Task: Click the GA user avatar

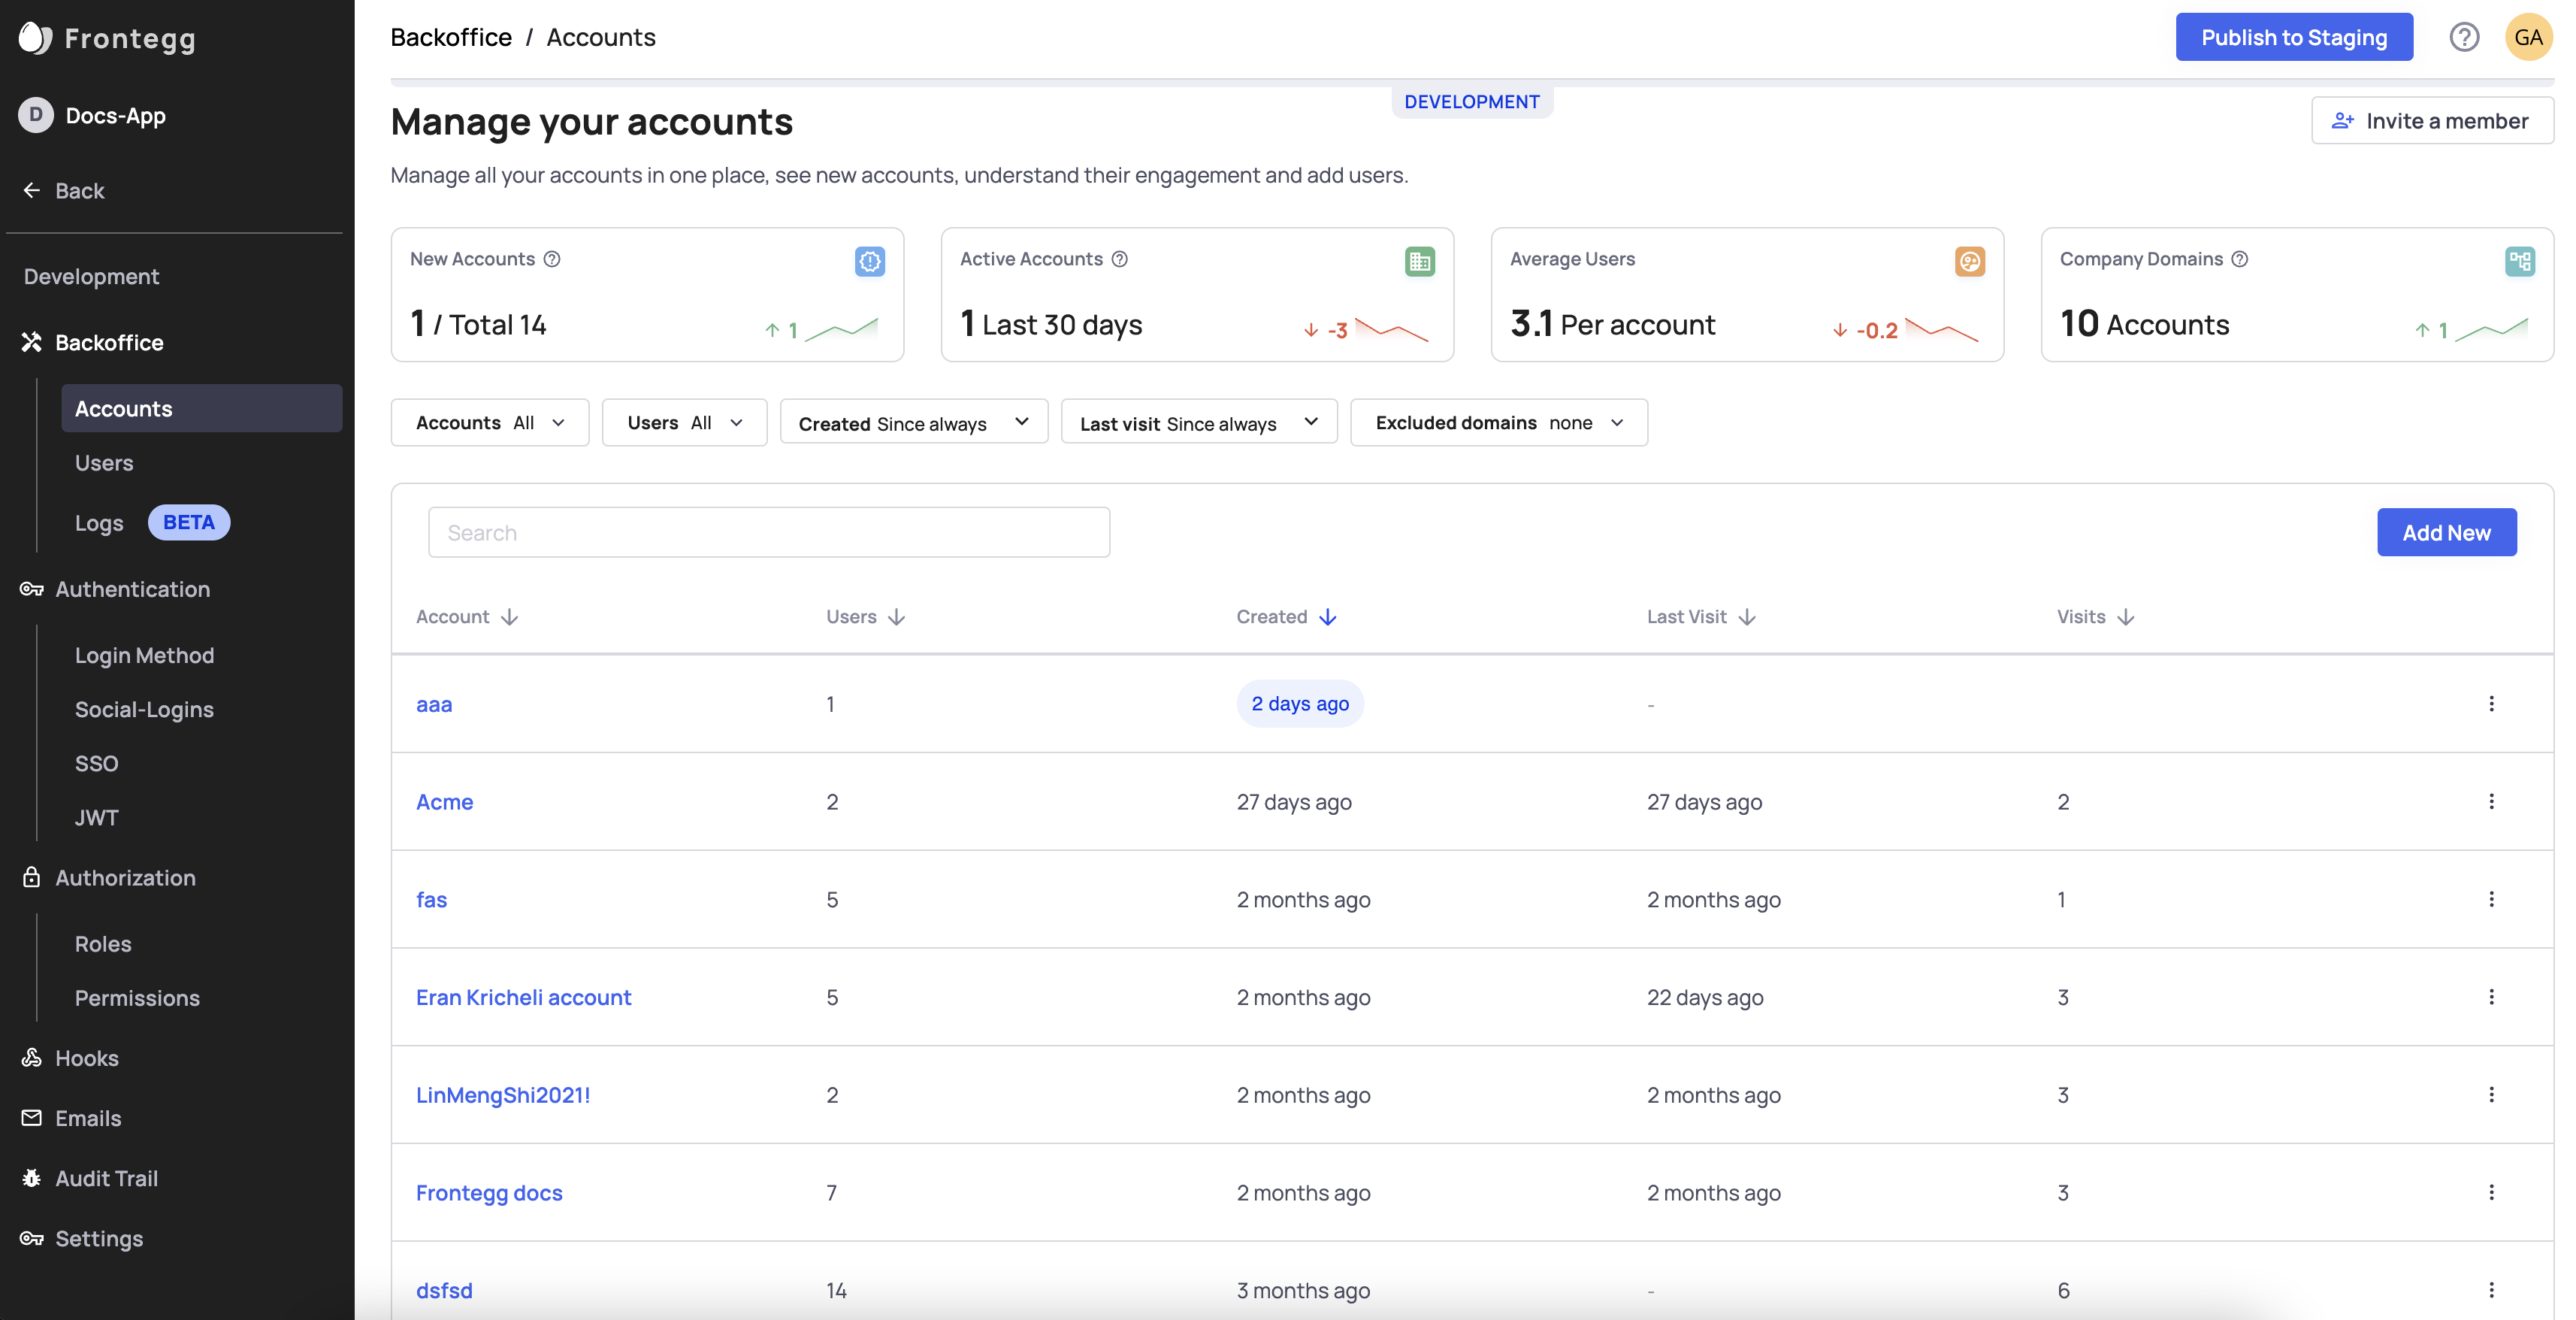Action: pos(2528,37)
